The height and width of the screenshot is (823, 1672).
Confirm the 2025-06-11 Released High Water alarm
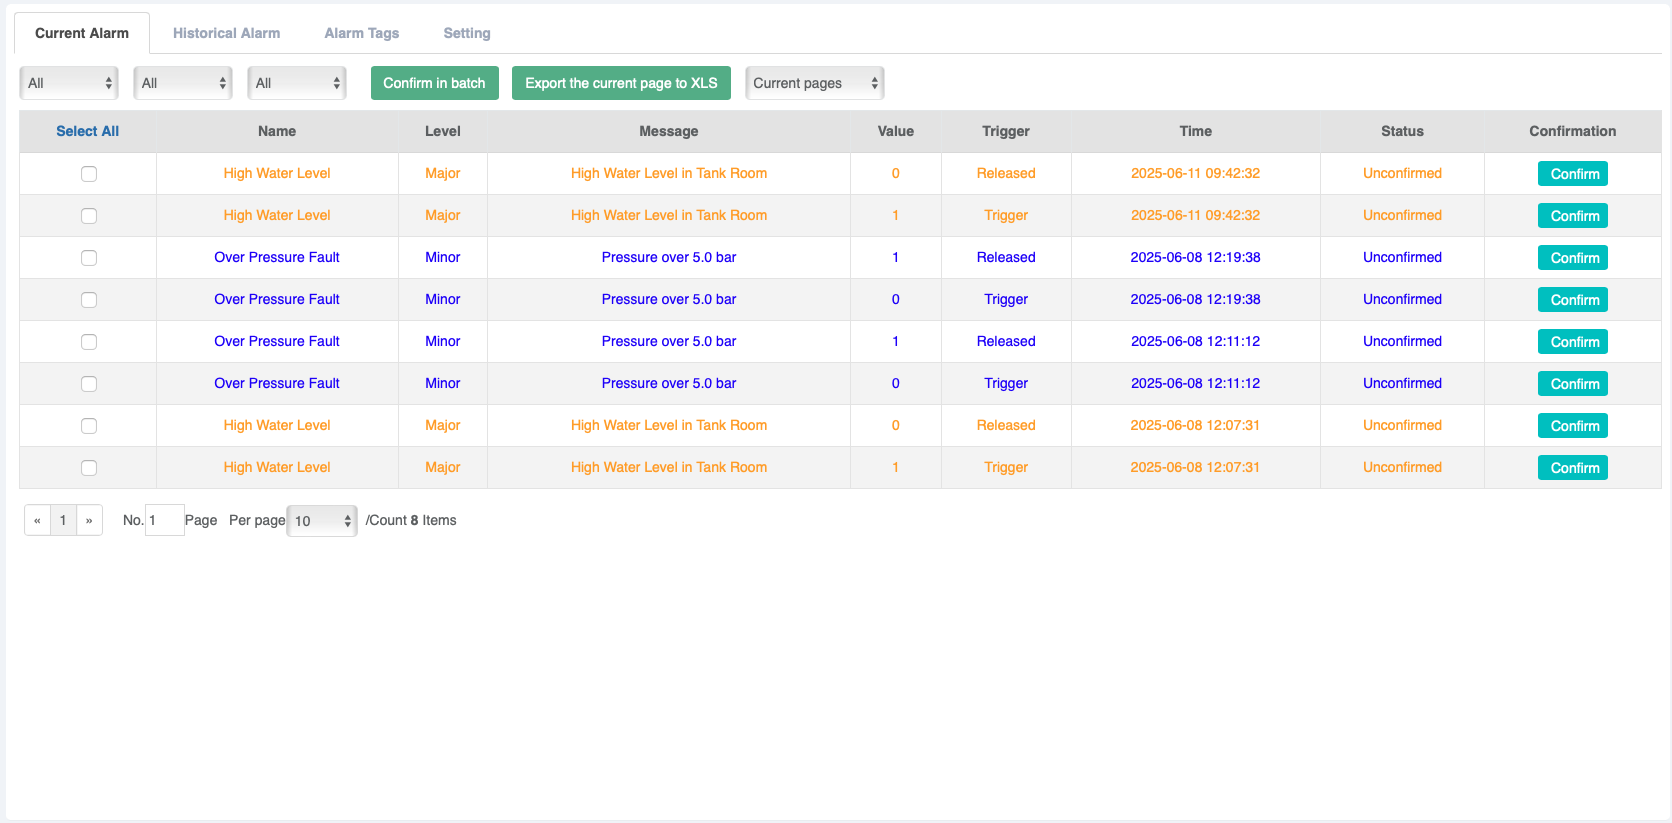coord(1572,174)
